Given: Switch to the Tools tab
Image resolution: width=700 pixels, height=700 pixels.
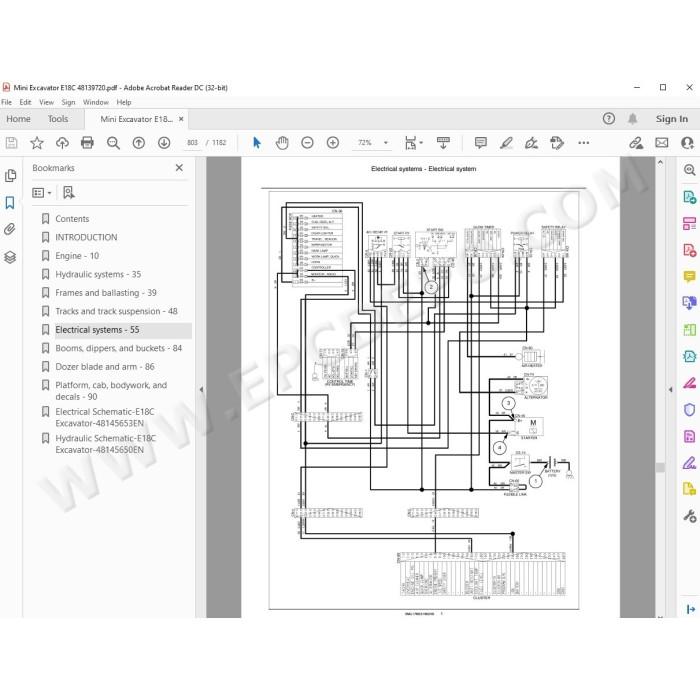Looking at the screenshot, I should pos(58,119).
